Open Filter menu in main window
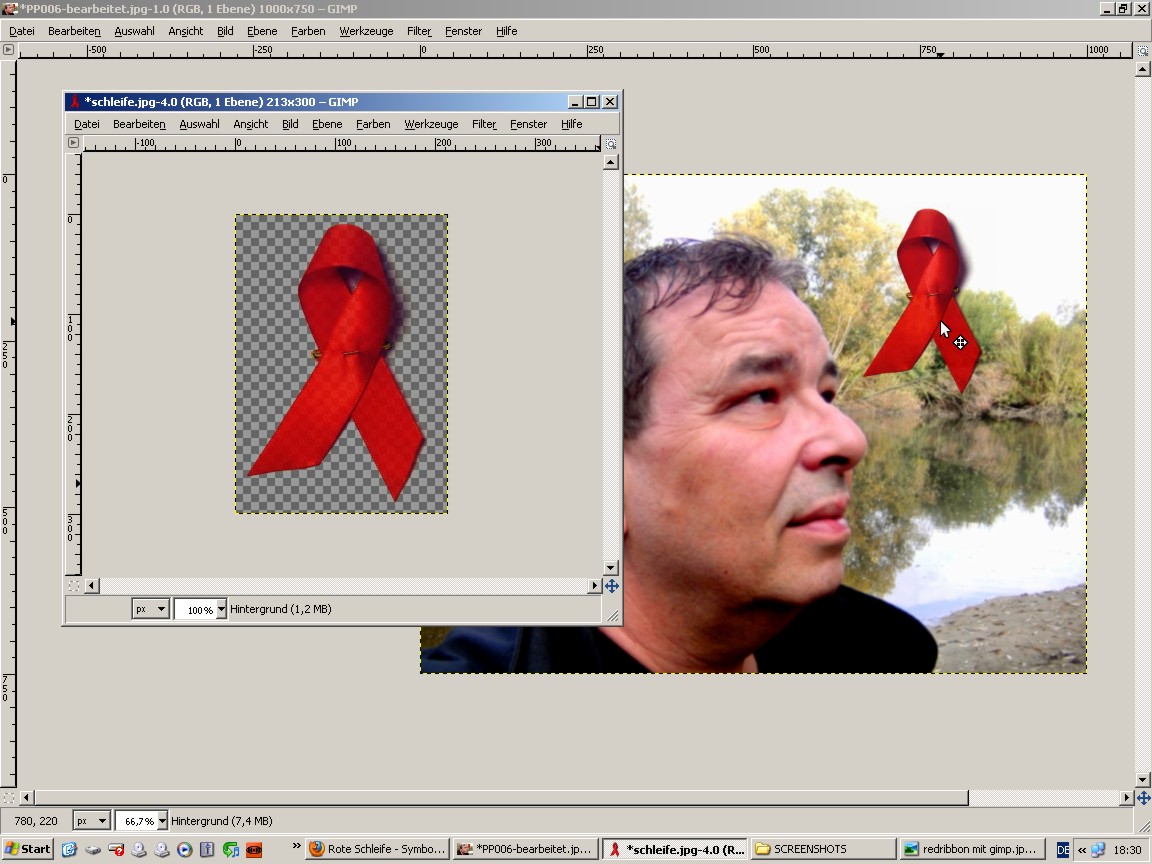Image resolution: width=1152 pixels, height=864 pixels. (419, 31)
